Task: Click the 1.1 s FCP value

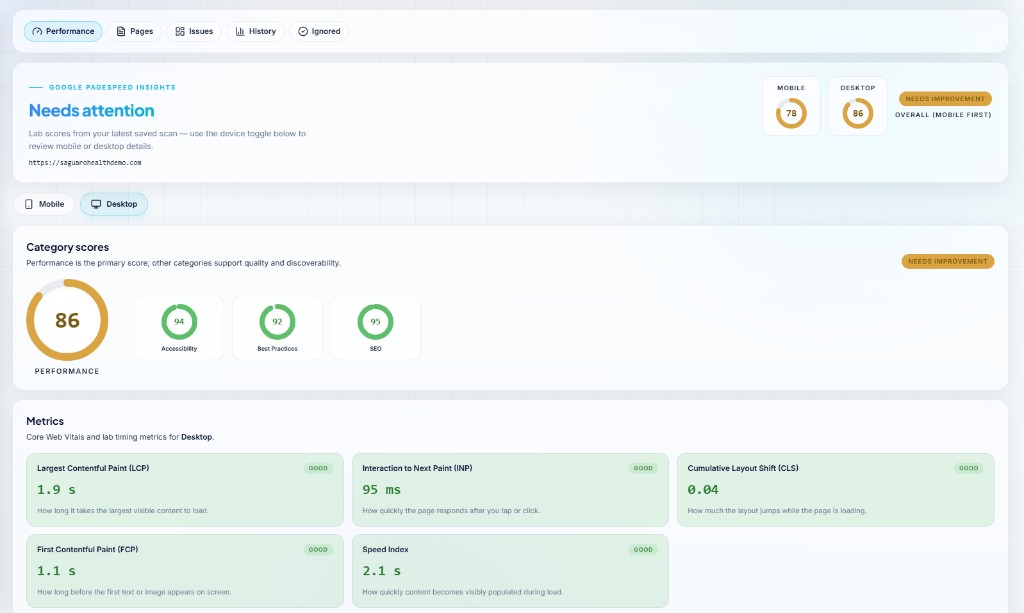Action: point(56,571)
